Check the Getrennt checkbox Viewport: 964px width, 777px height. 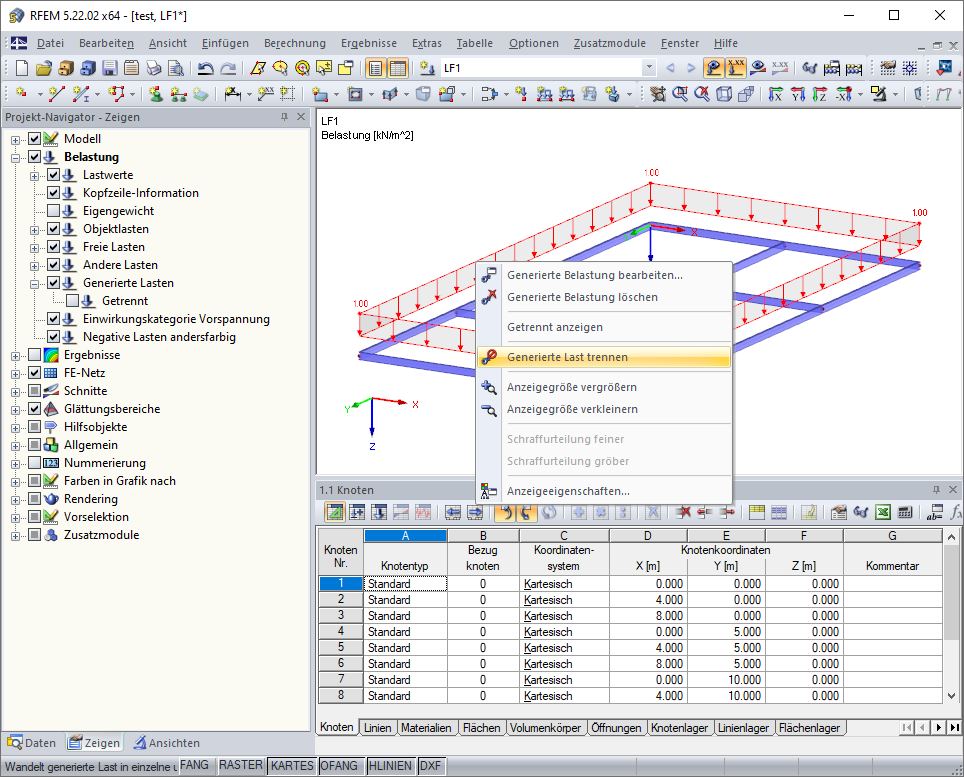point(73,301)
